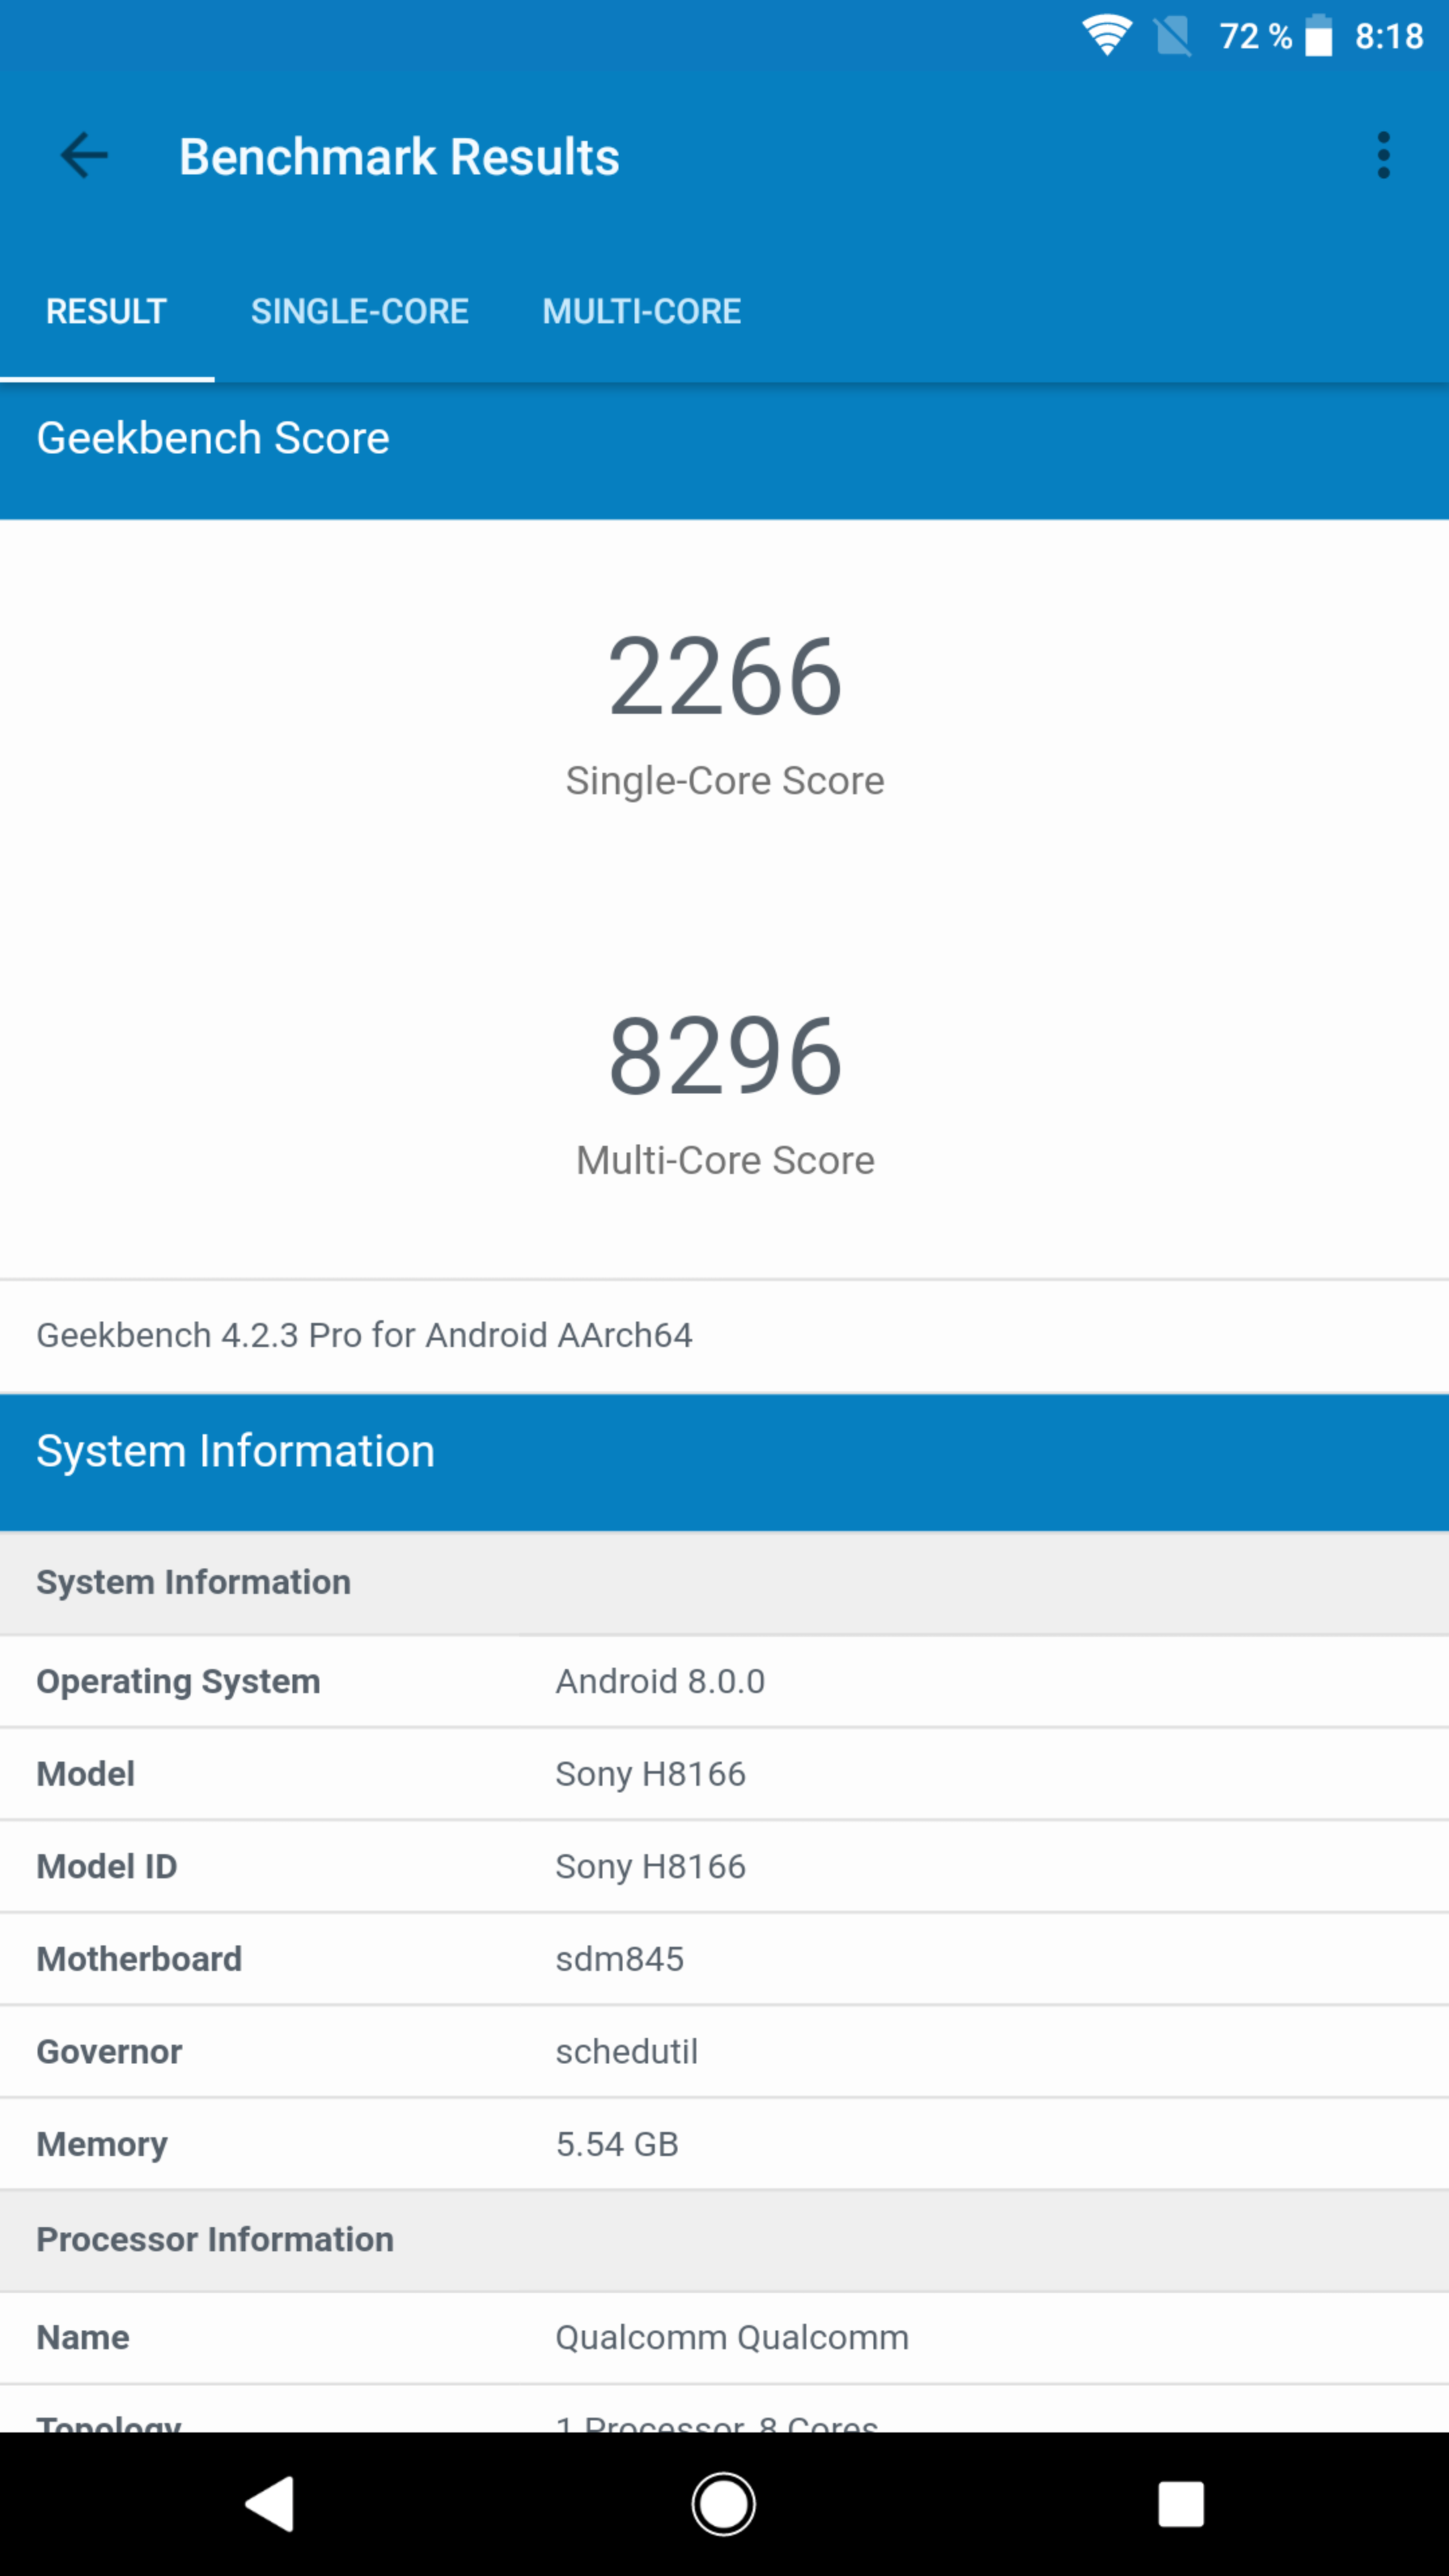
Task: Switch to the RESULT tab
Action: 106,311
